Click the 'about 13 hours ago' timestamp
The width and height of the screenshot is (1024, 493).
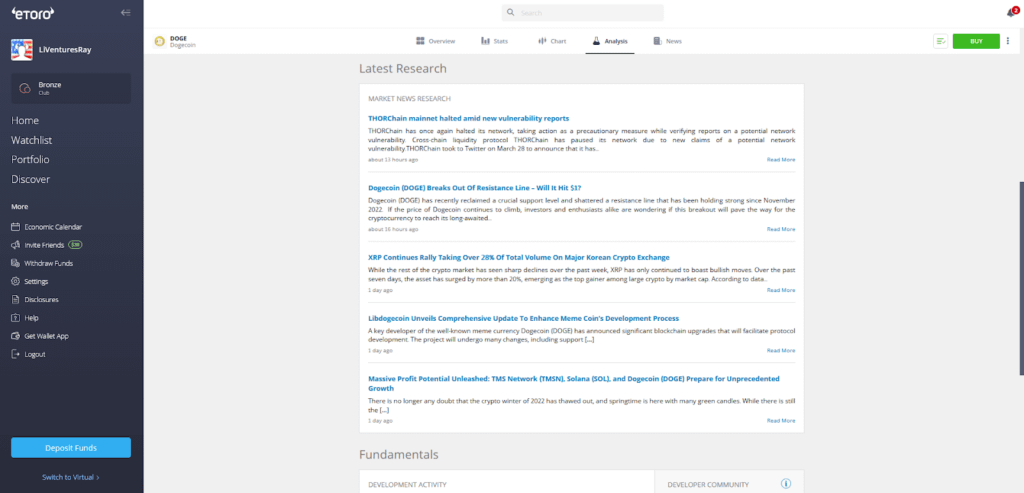(393, 159)
